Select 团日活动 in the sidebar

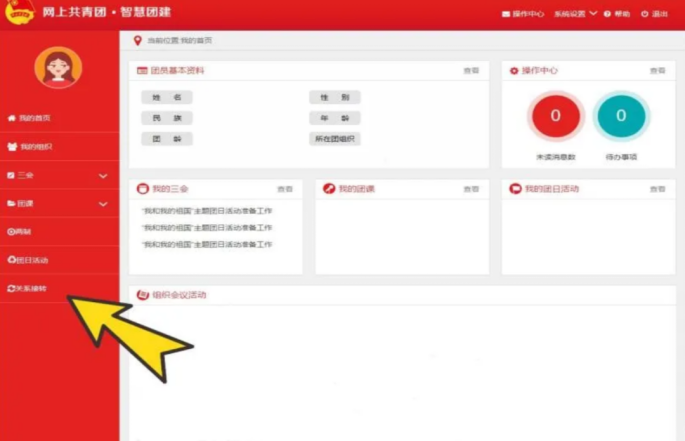point(30,260)
